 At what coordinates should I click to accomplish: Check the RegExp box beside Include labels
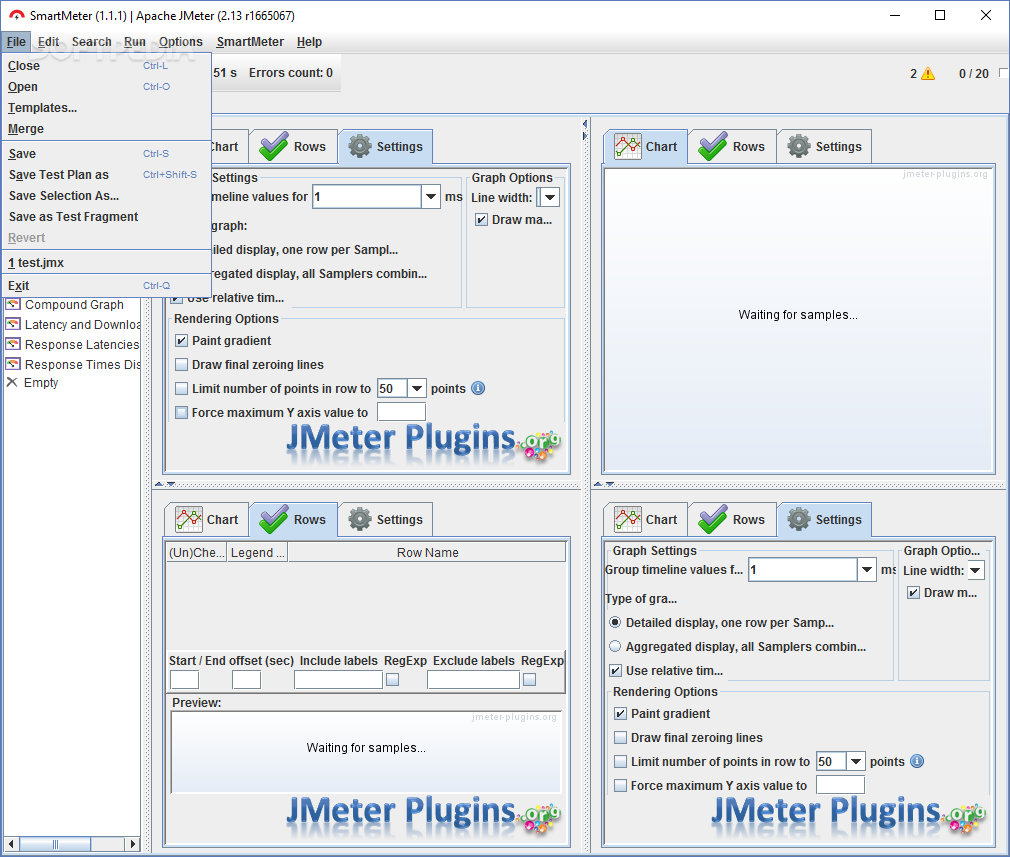coord(392,680)
